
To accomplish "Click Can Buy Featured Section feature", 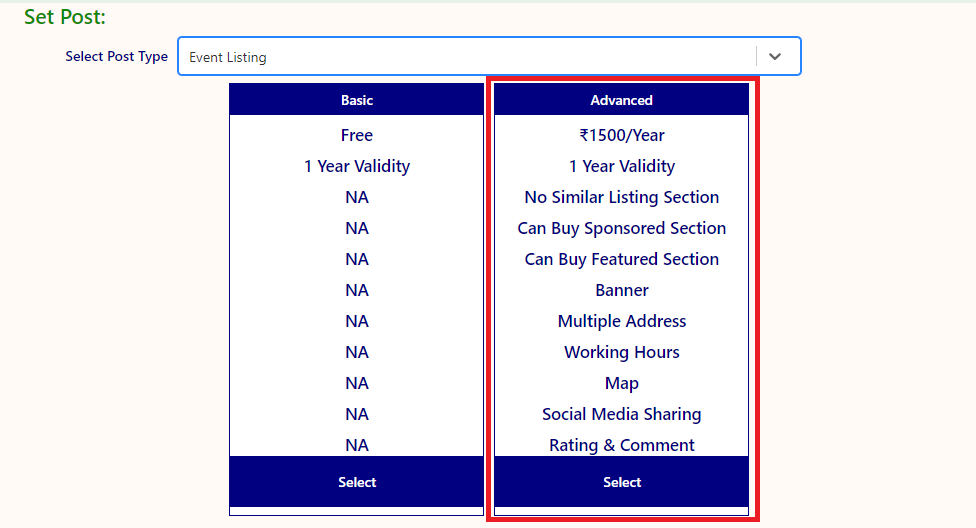I will pos(621,259).
